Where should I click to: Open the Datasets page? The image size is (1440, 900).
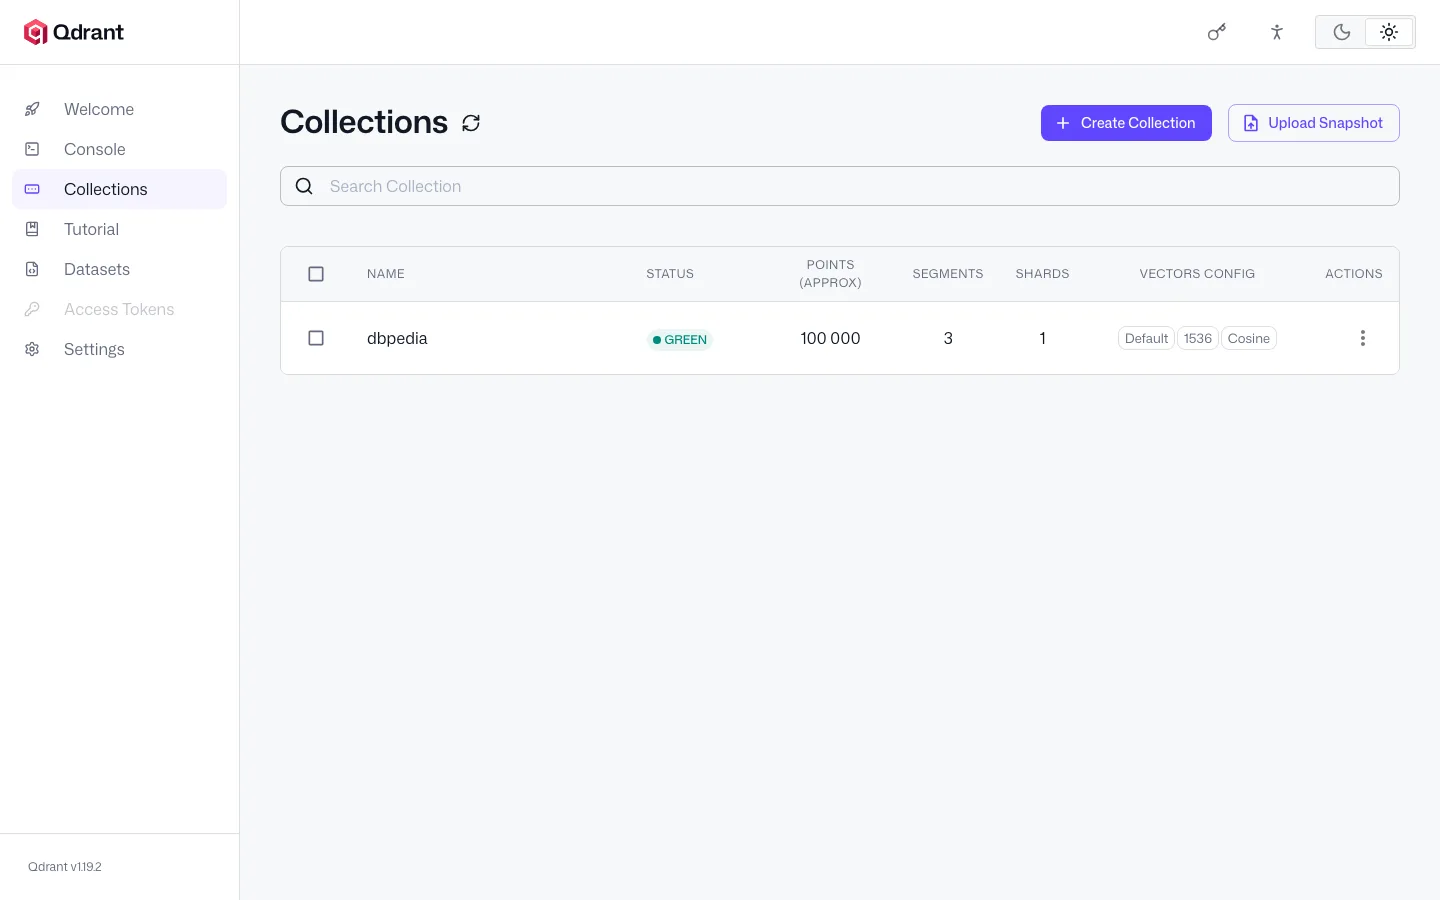point(119,269)
